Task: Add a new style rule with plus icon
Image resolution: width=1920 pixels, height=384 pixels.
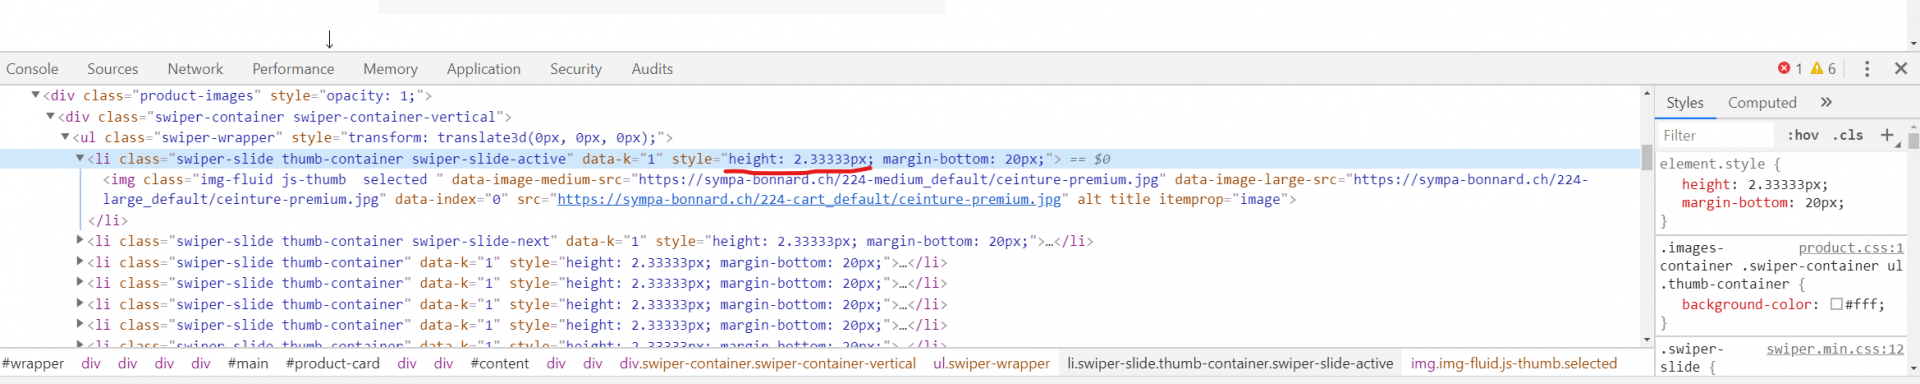Action: (x=1887, y=135)
